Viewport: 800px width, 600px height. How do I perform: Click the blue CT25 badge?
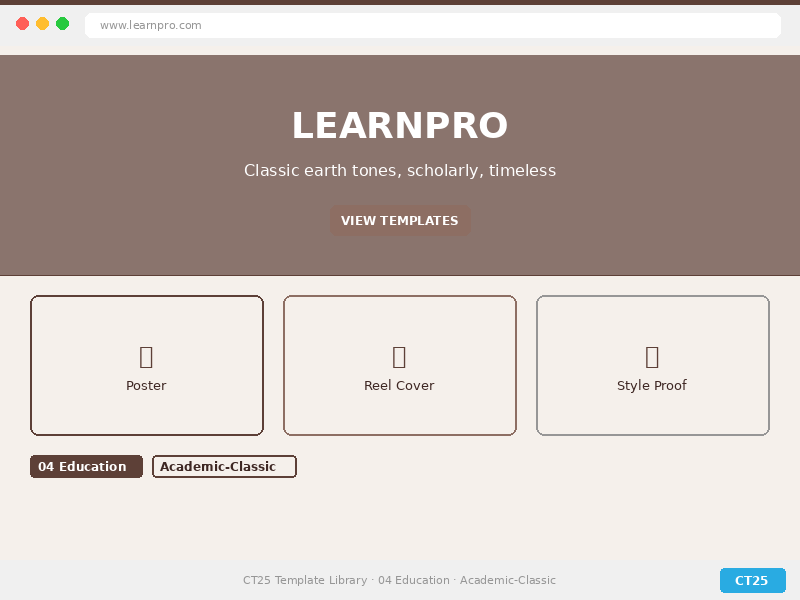point(752,581)
